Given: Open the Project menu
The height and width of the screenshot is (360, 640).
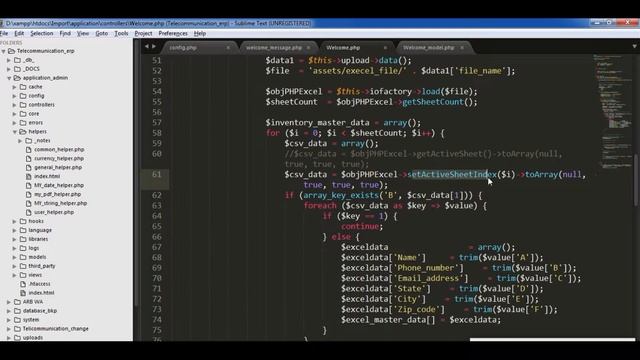Looking at the screenshot, I should click(x=143, y=33).
